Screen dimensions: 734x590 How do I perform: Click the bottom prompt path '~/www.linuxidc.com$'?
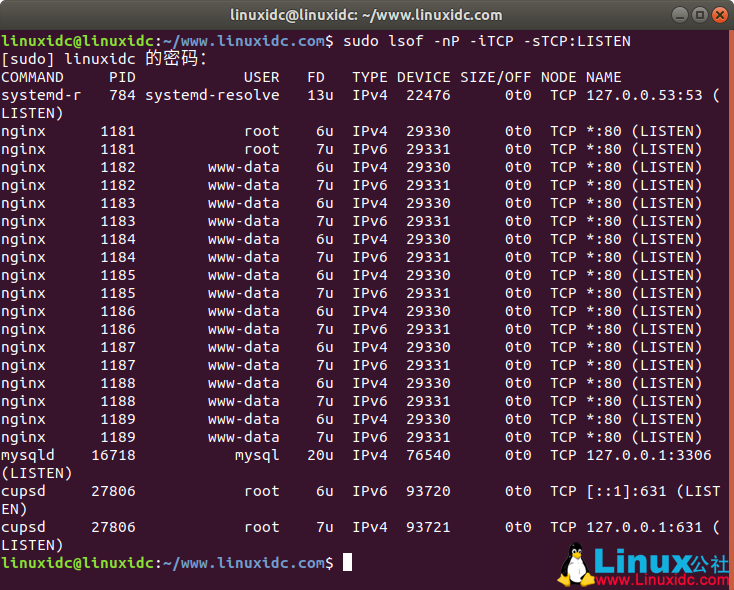(248, 562)
